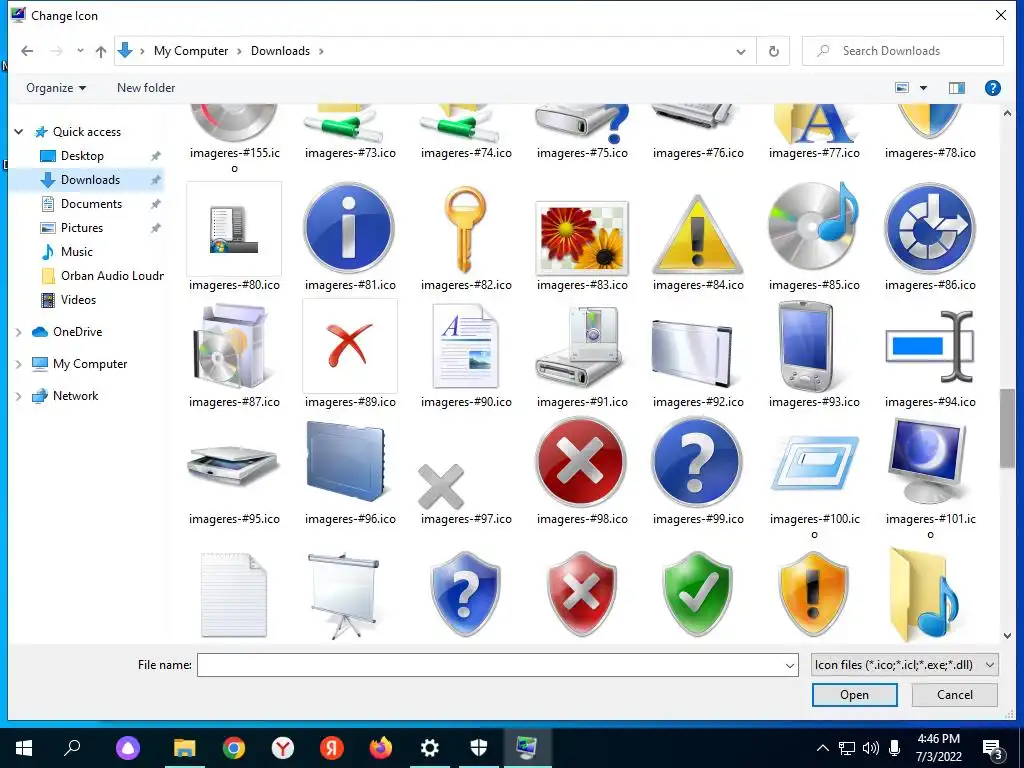
Task: Create a New folder
Action: click(146, 88)
